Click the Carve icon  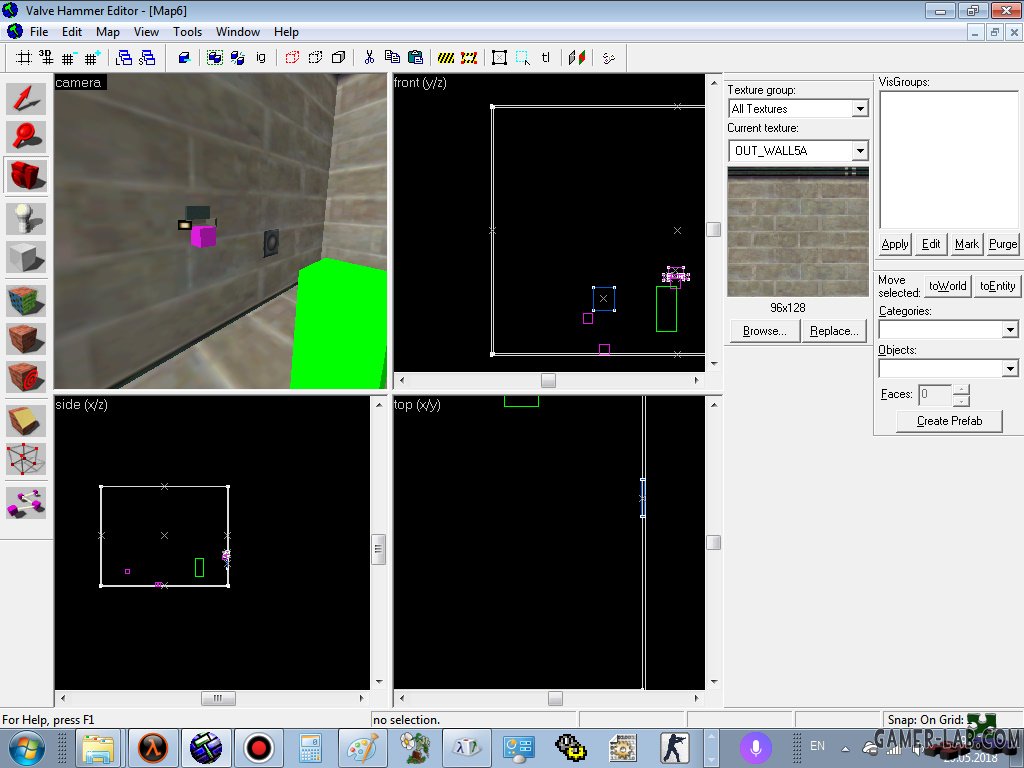tap(184, 58)
